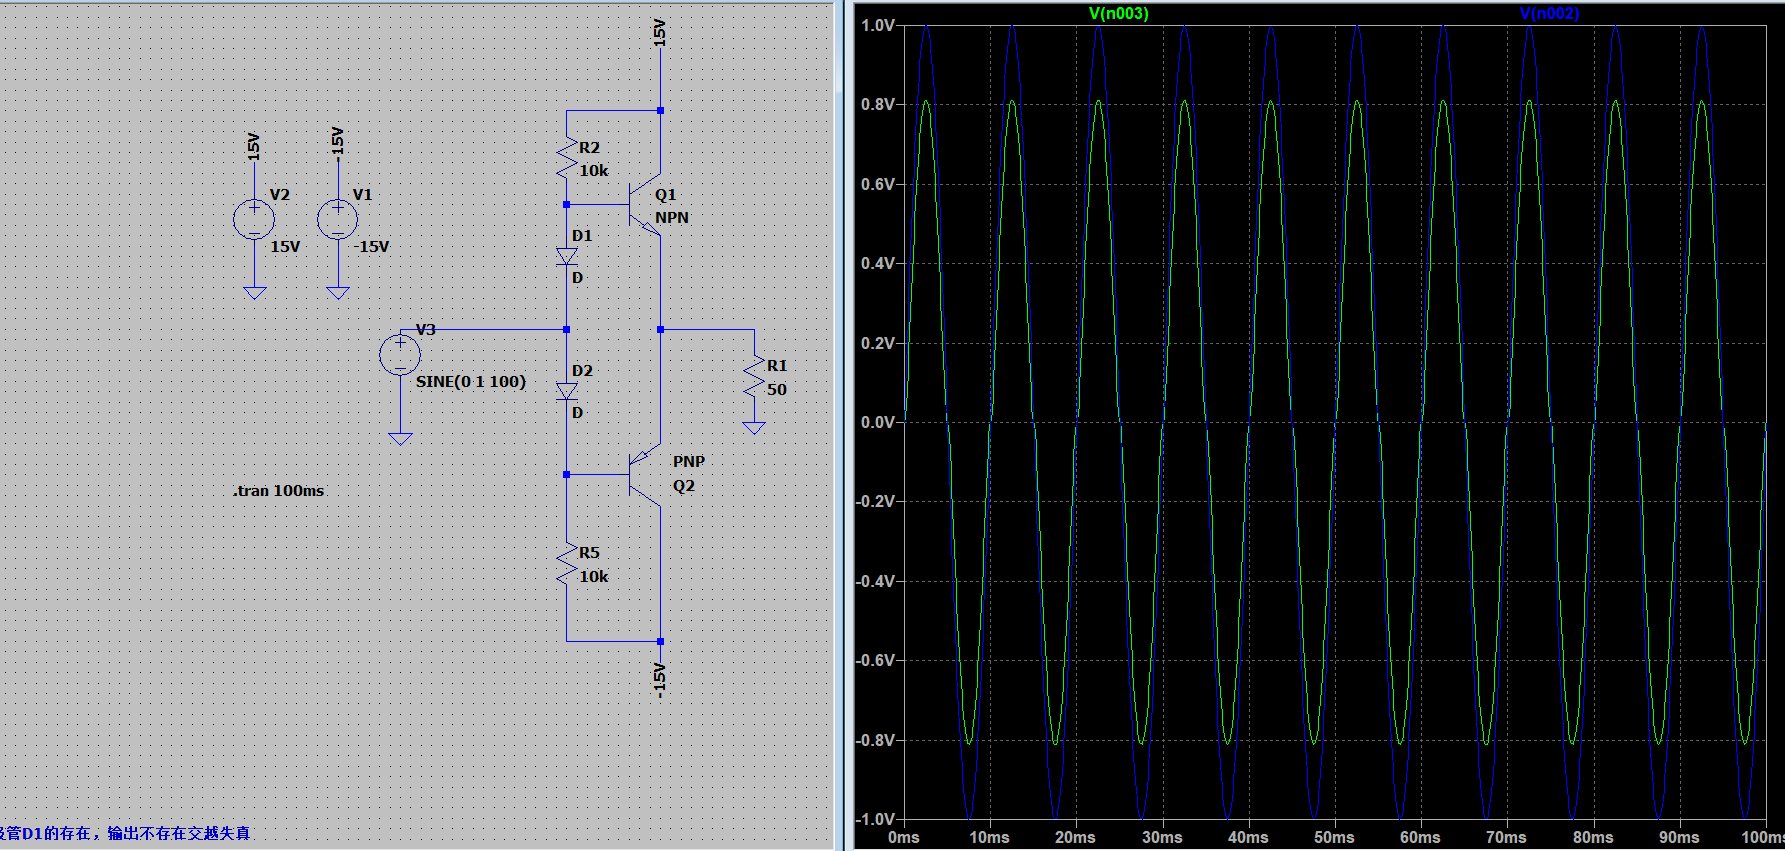The image size is (1785, 851).
Task: Click the 1.0V vertical axis label
Action: point(878,25)
